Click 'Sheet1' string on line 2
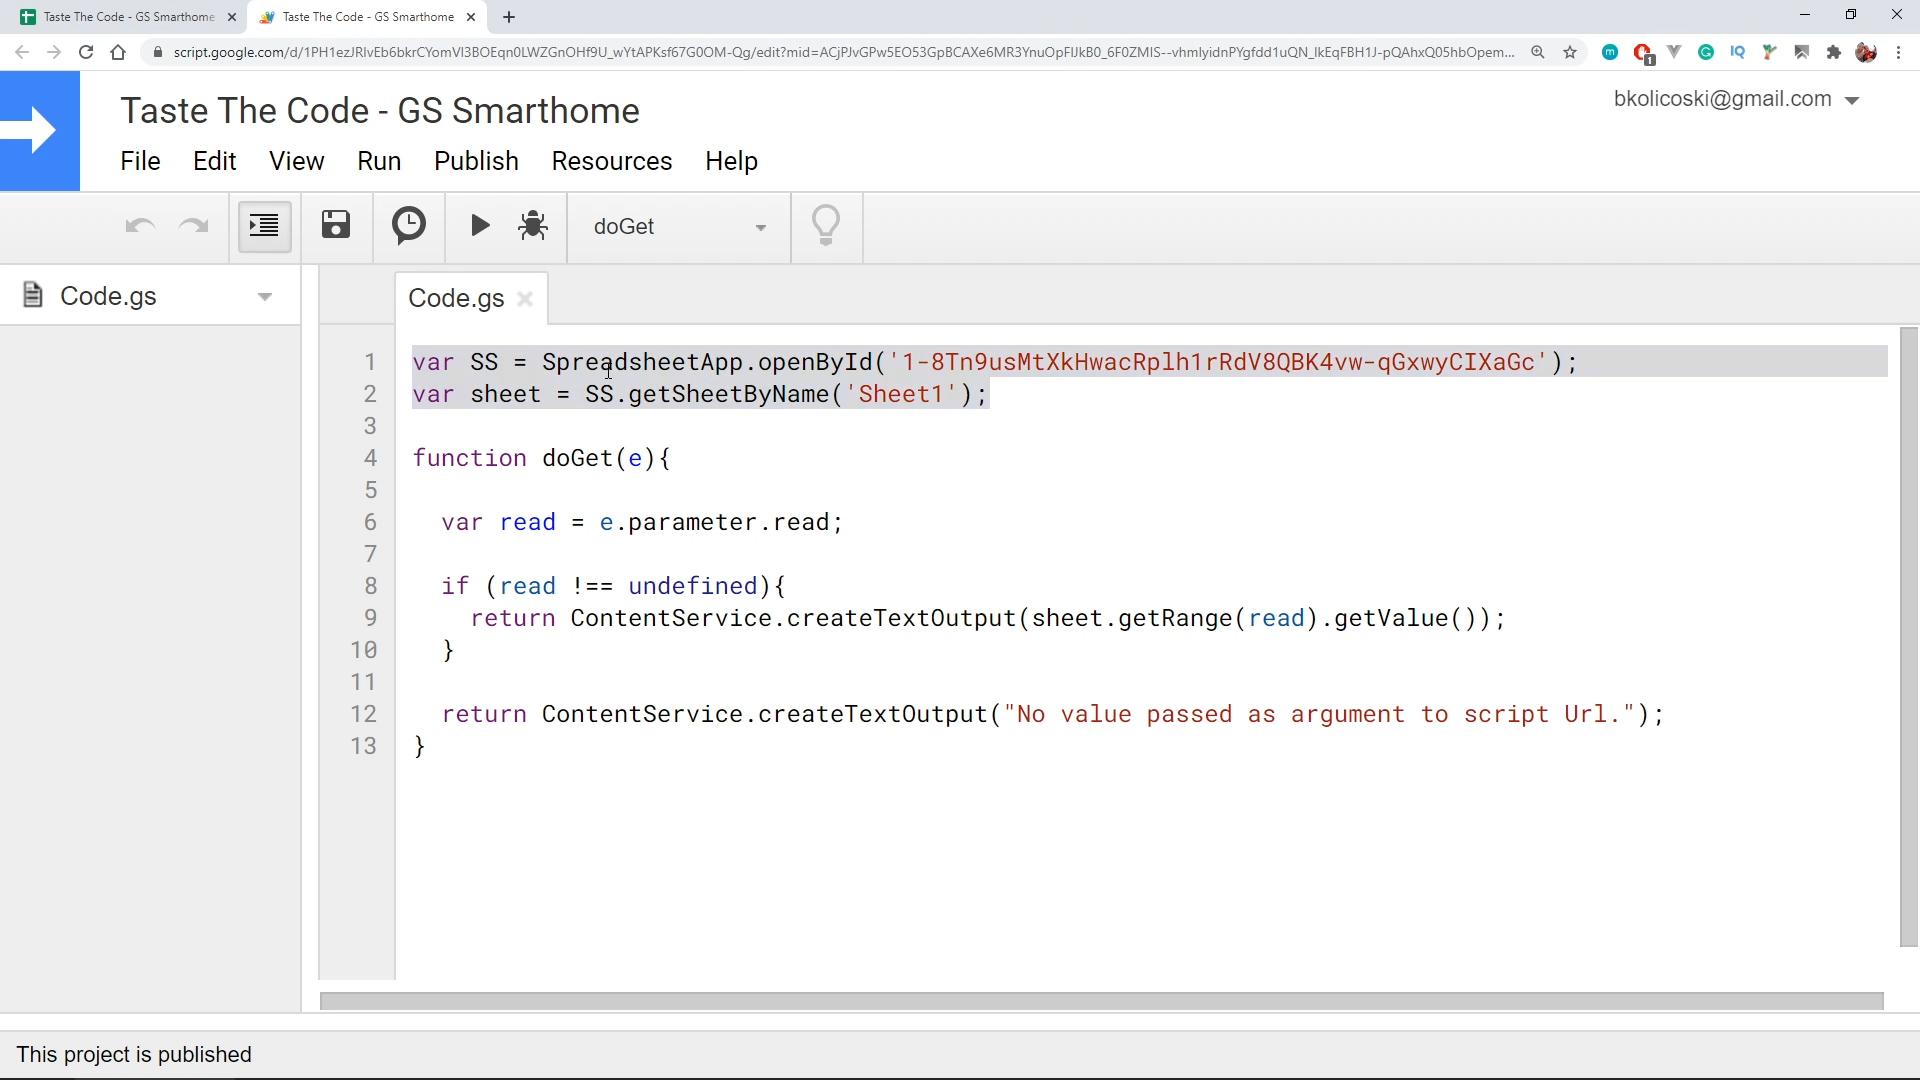 [902, 394]
